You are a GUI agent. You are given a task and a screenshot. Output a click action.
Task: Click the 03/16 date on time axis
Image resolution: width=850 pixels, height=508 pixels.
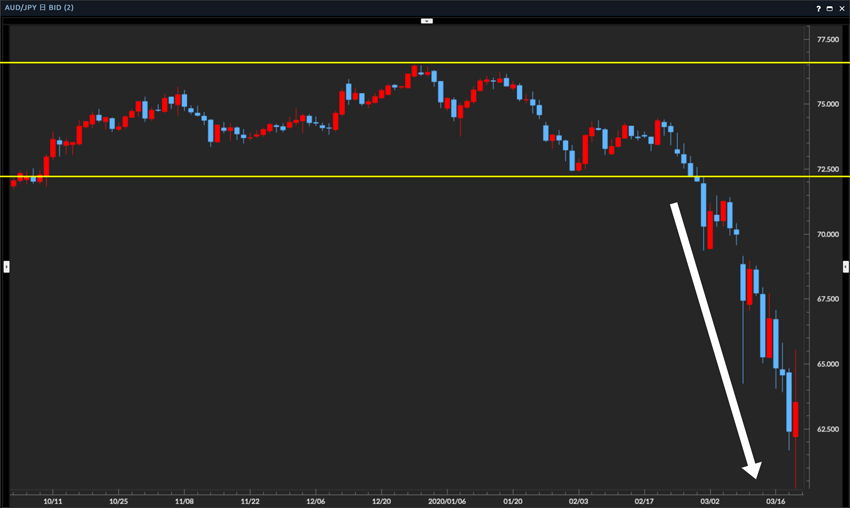775,499
